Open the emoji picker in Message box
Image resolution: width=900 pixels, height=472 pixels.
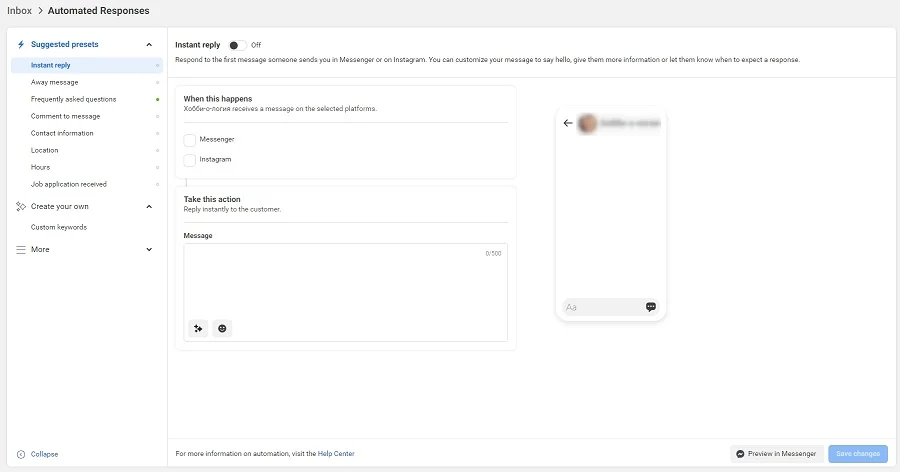click(222, 328)
